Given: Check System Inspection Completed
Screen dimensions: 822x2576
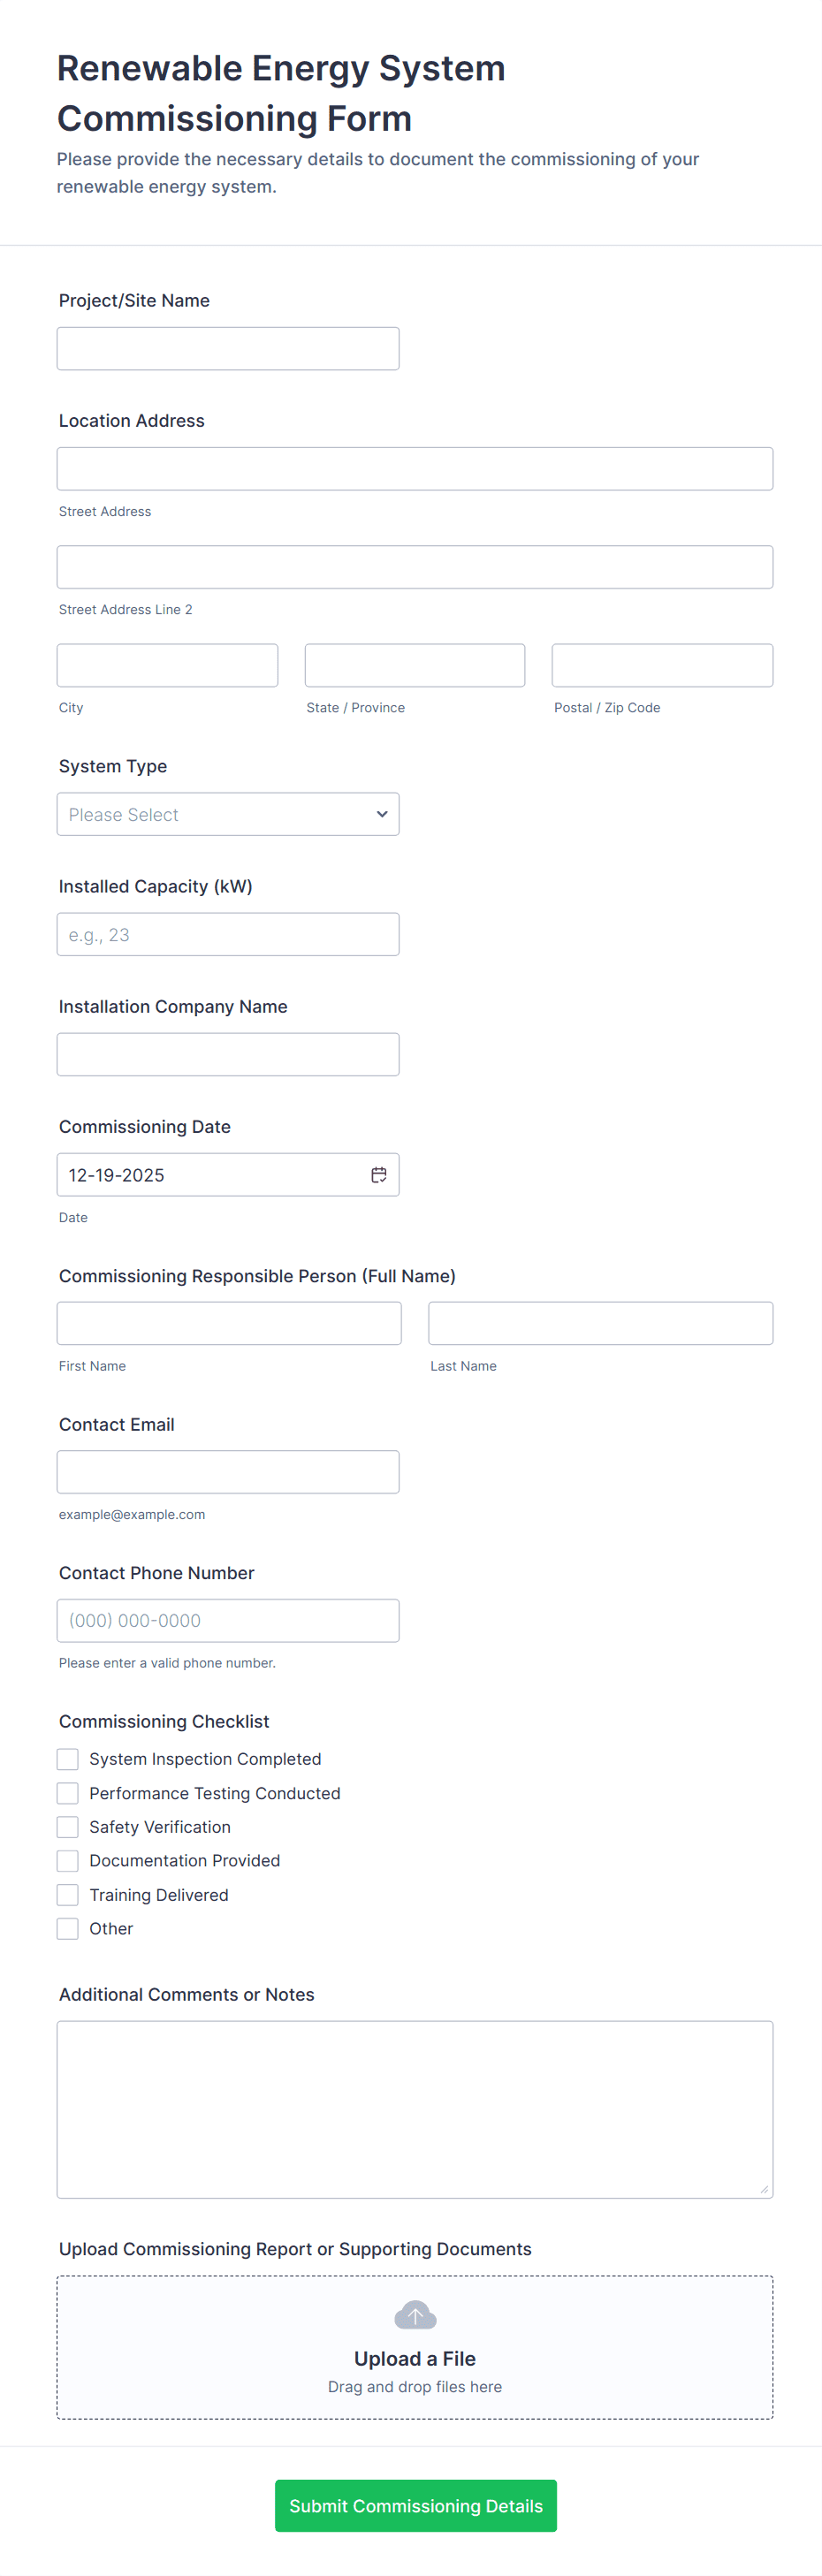Looking at the screenshot, I should [x=67, y=1758].
